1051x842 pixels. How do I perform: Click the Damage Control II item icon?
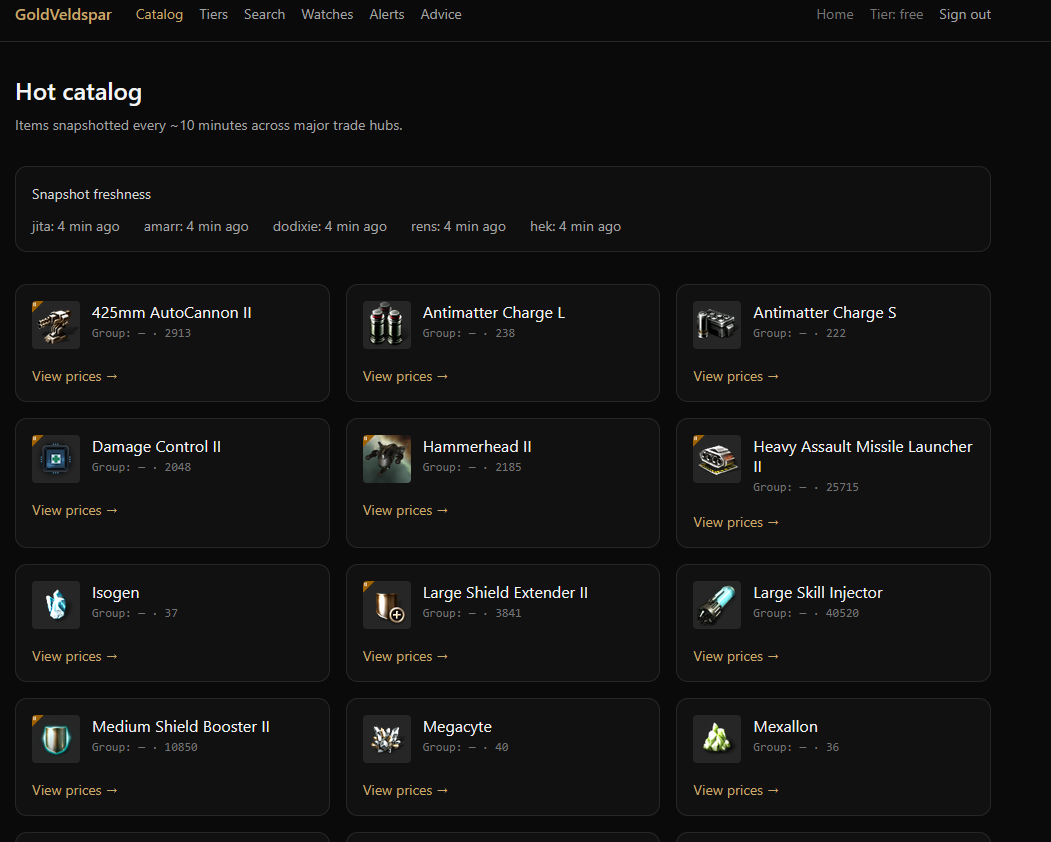56,459
